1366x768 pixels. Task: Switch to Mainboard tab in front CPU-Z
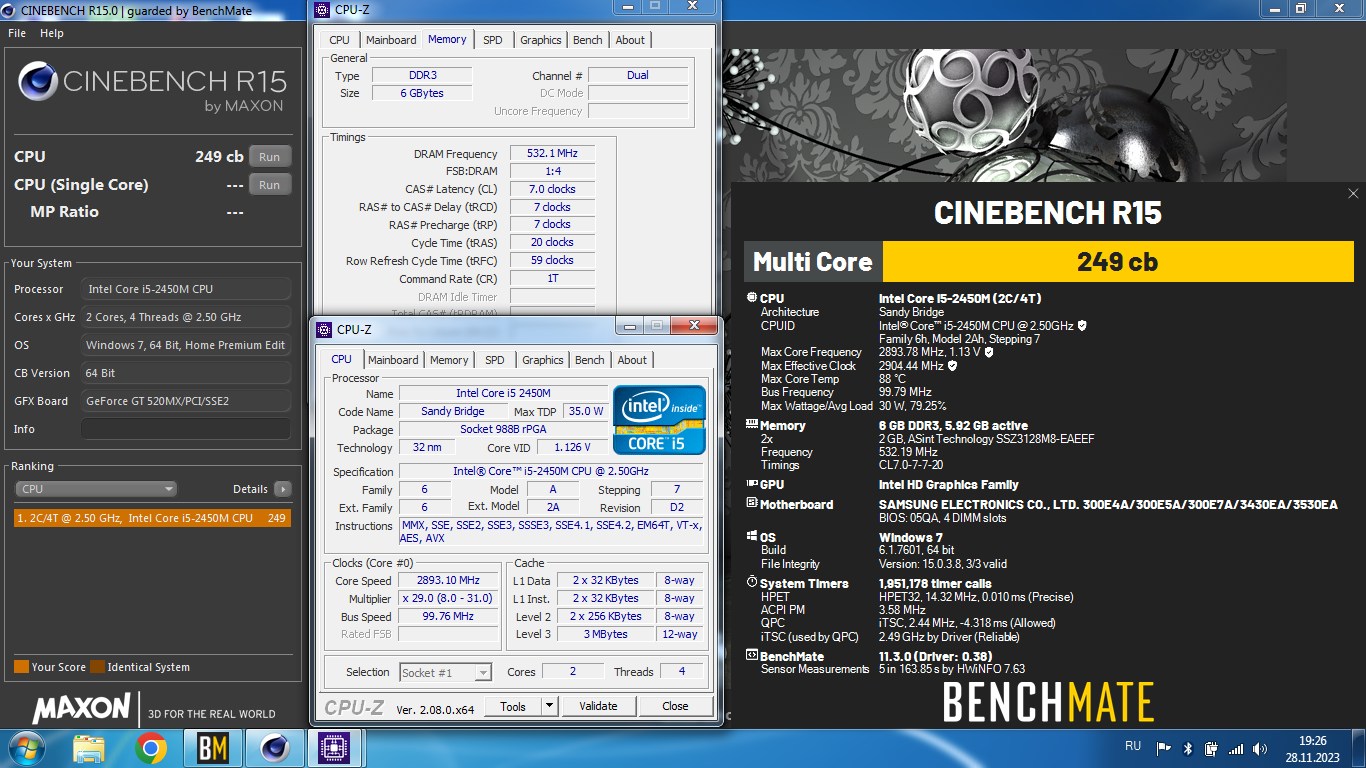[393, 360]
